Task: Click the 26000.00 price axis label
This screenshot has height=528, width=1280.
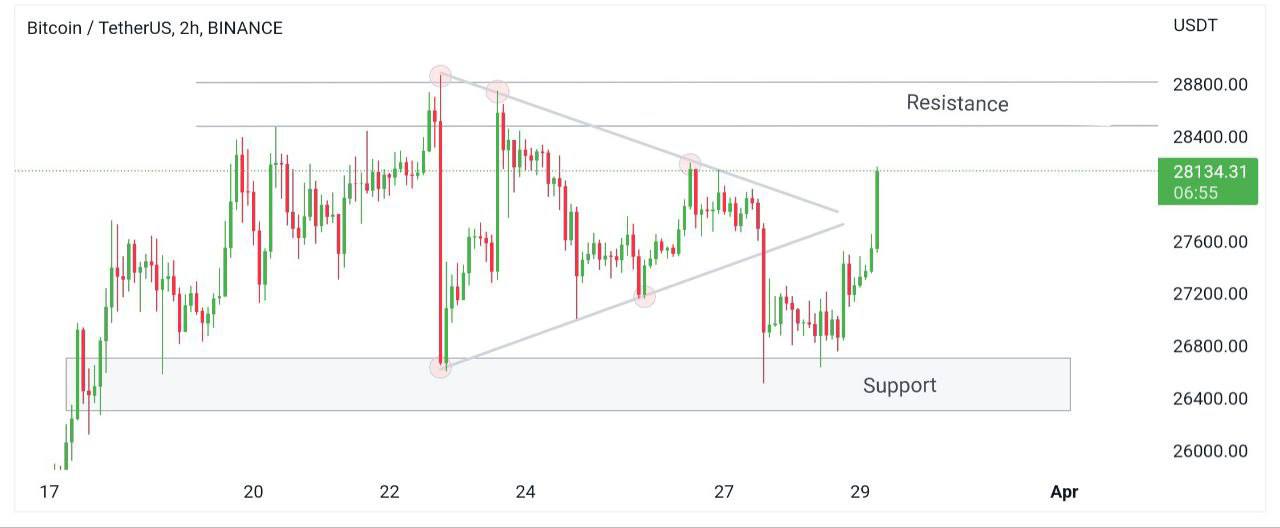Action: pyautogui.click(x=1210, y=451)
